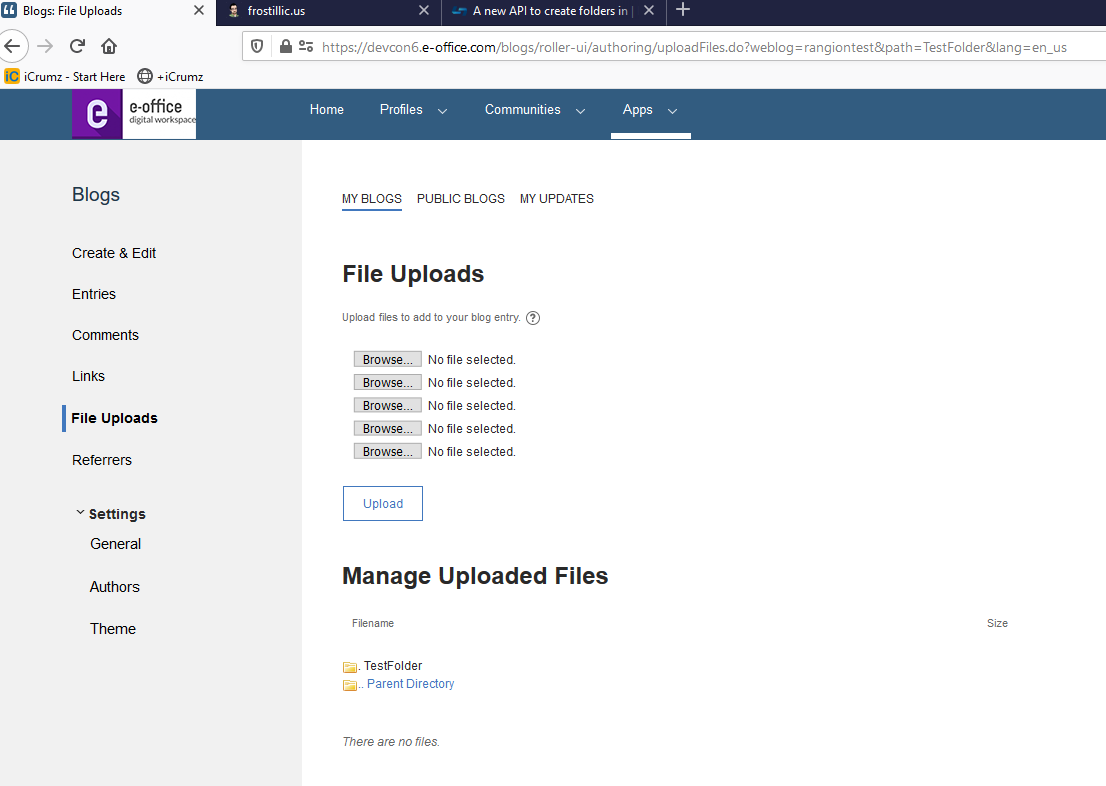
Task: Collapse the Settings section in sidebar
Action: 81,513
